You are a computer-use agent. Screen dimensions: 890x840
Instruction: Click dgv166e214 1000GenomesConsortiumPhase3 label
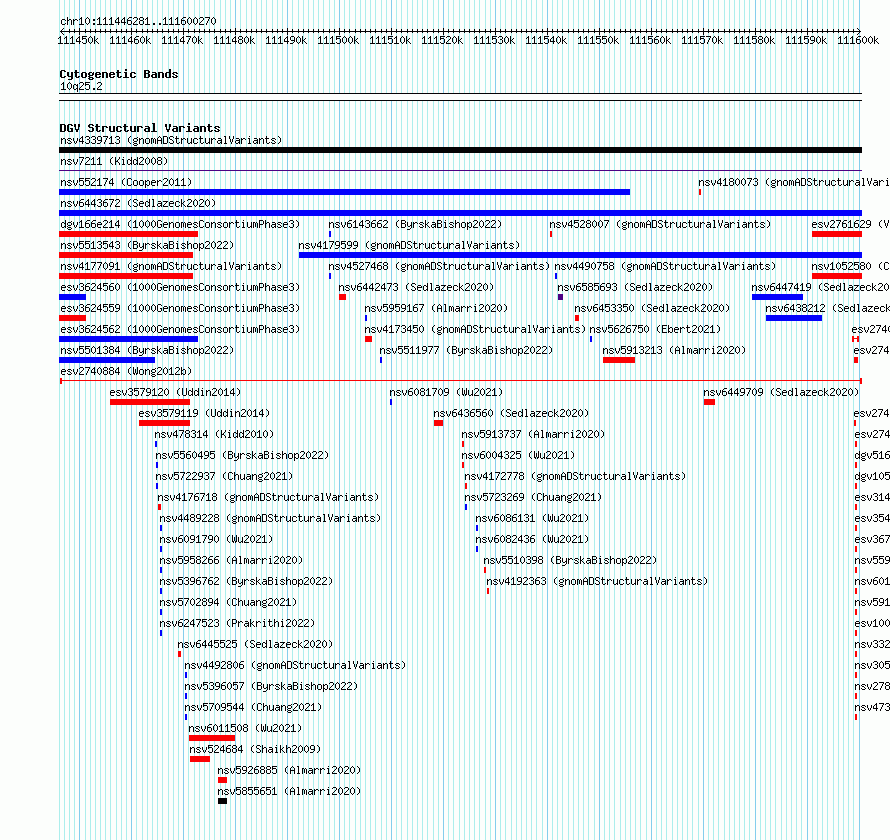pyautogui.click(x=180, y=224)
